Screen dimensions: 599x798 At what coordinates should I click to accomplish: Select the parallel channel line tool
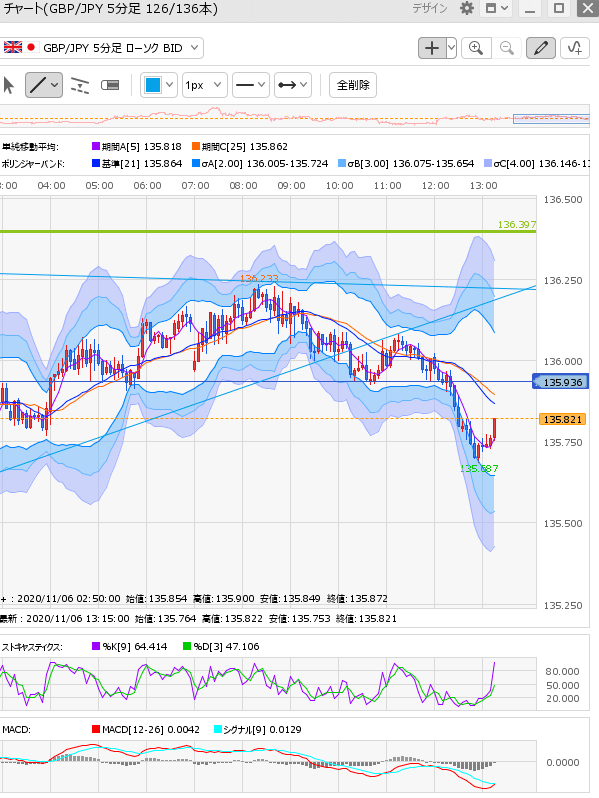click(79, 86)
